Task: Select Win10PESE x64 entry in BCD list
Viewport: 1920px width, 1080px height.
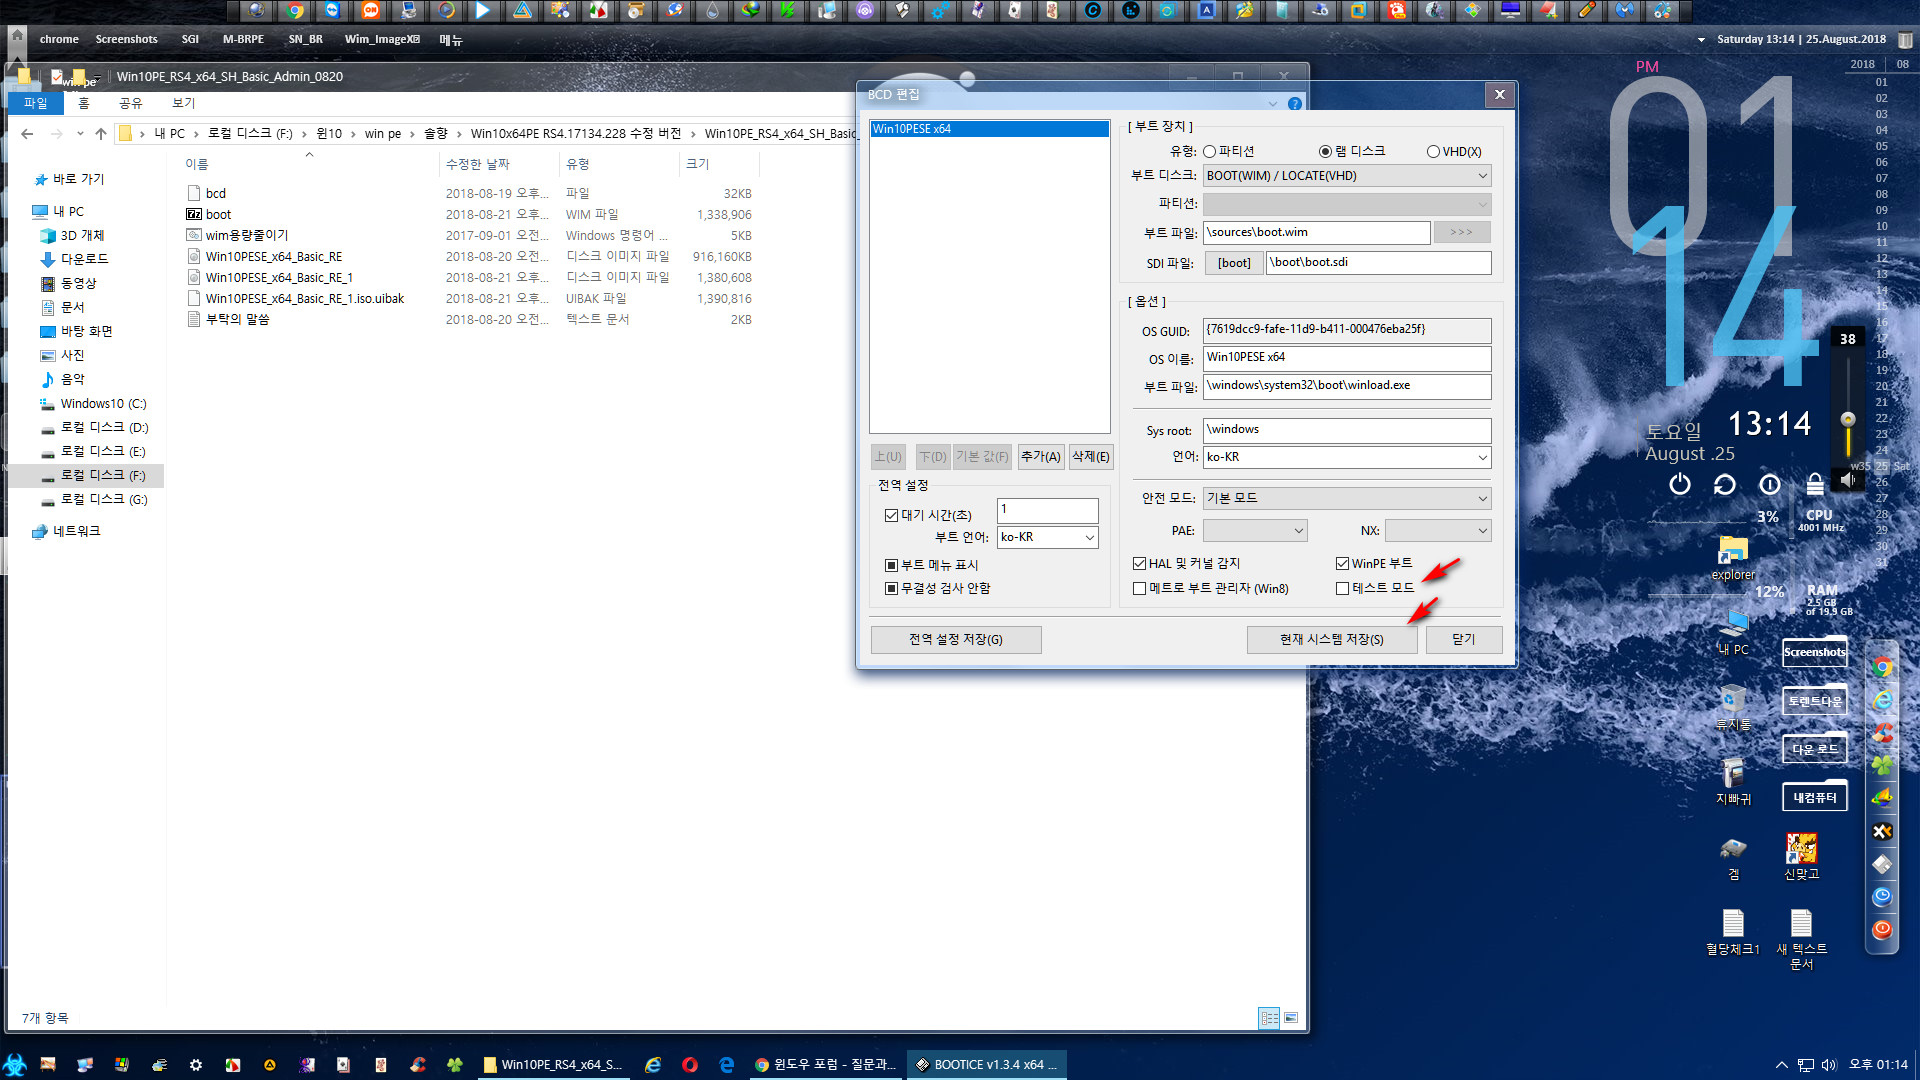Action: coord(989,129)
